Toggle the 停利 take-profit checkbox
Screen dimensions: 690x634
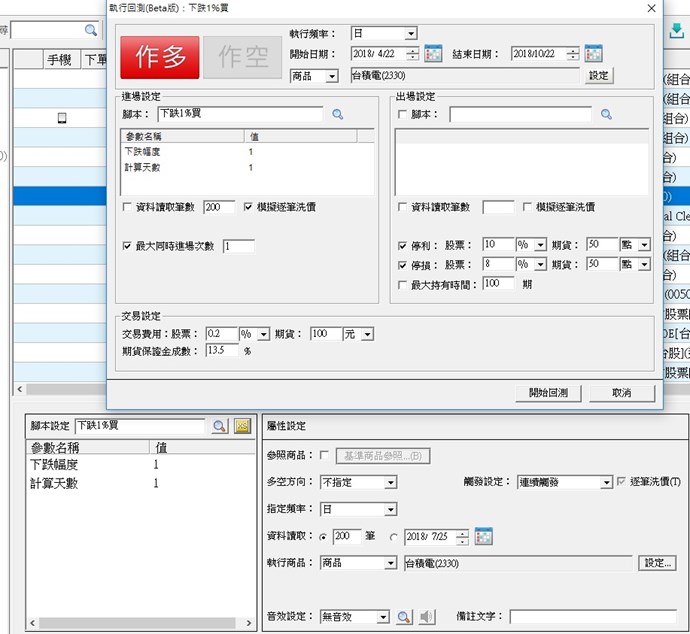[403, 245]
